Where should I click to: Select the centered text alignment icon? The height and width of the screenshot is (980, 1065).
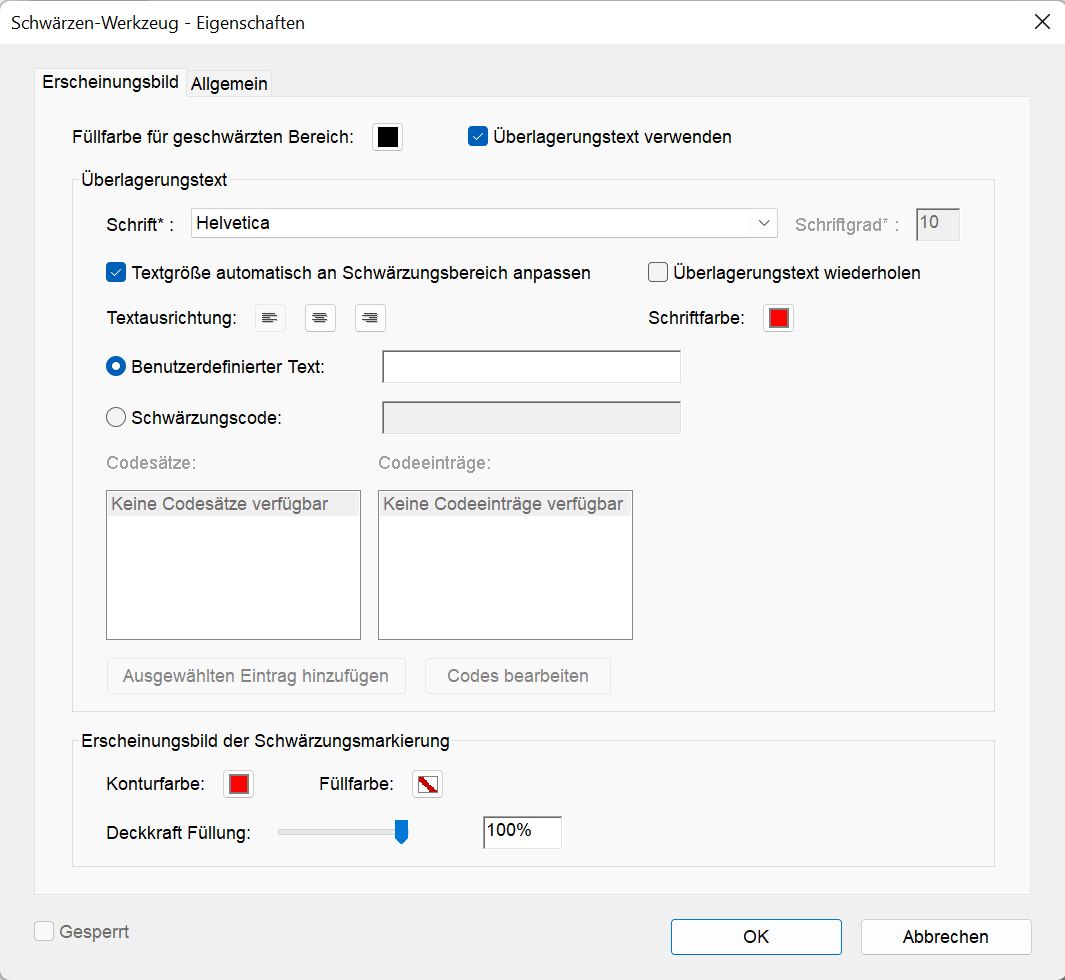coord(319,318)
